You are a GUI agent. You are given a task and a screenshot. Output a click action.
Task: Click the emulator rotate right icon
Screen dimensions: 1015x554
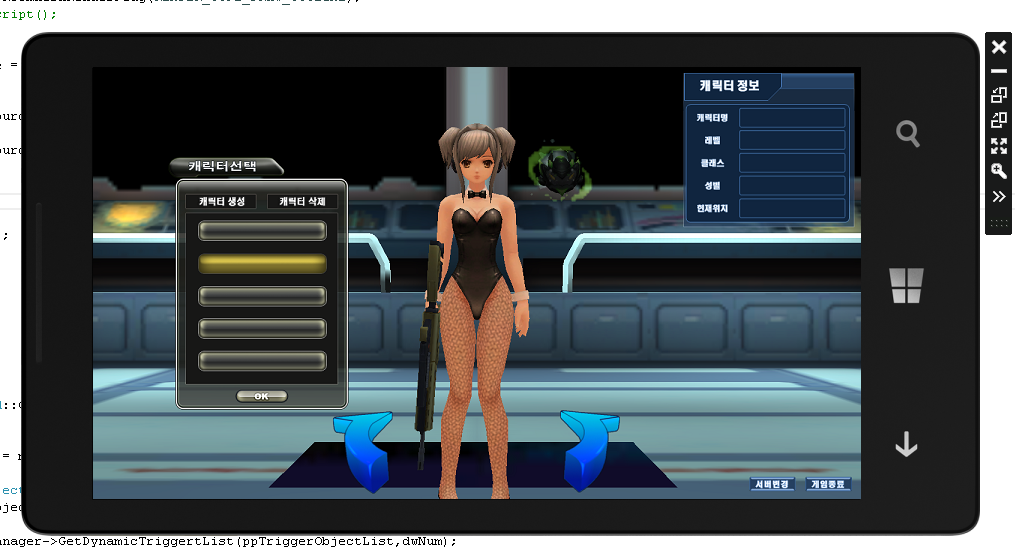998,120
